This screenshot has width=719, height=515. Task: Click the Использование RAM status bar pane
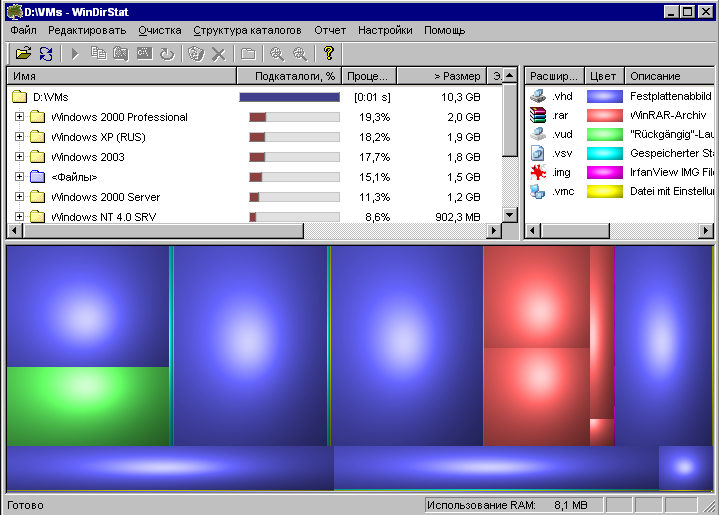point(514,505)
